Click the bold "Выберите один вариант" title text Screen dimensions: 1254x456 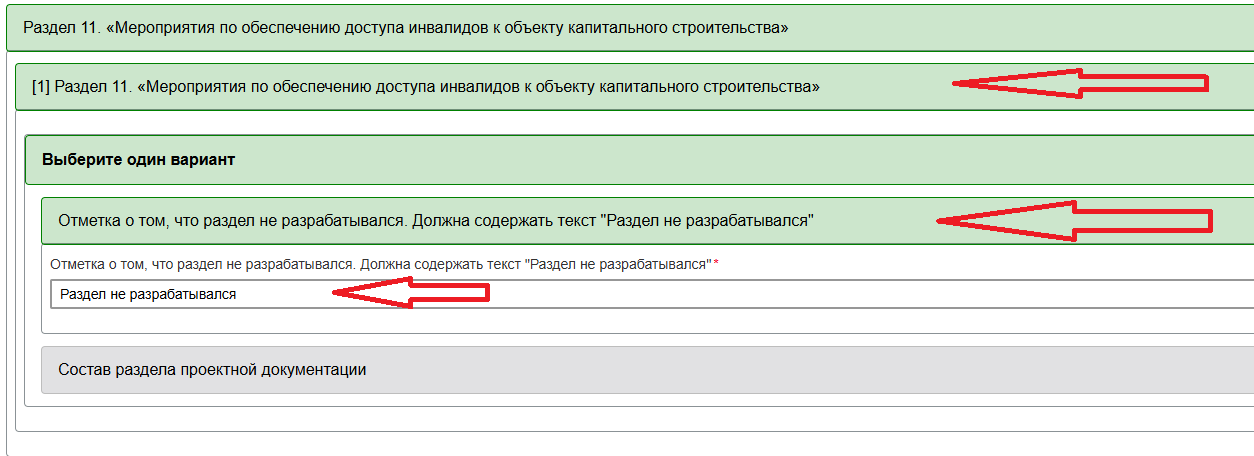(x=138, y=160)
